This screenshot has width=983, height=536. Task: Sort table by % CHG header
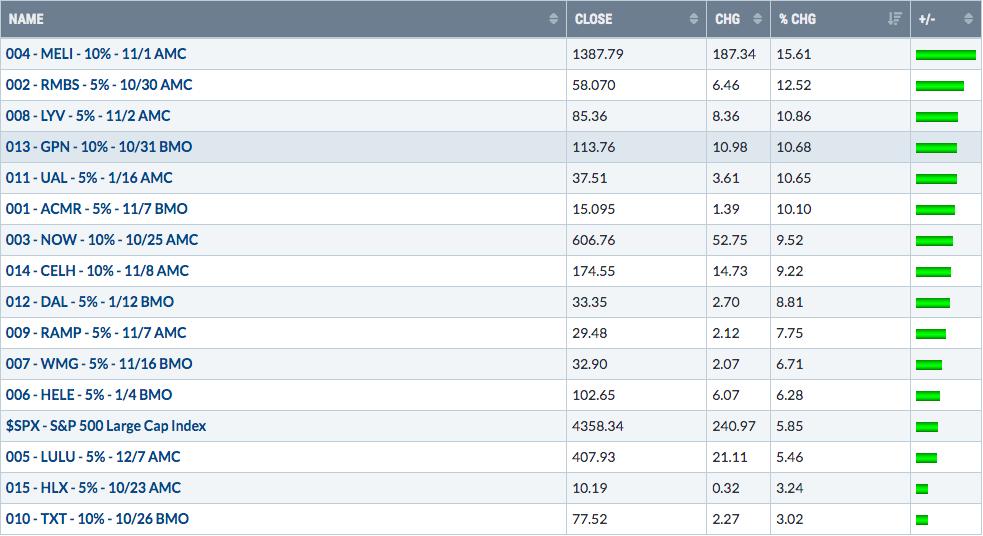797,19
